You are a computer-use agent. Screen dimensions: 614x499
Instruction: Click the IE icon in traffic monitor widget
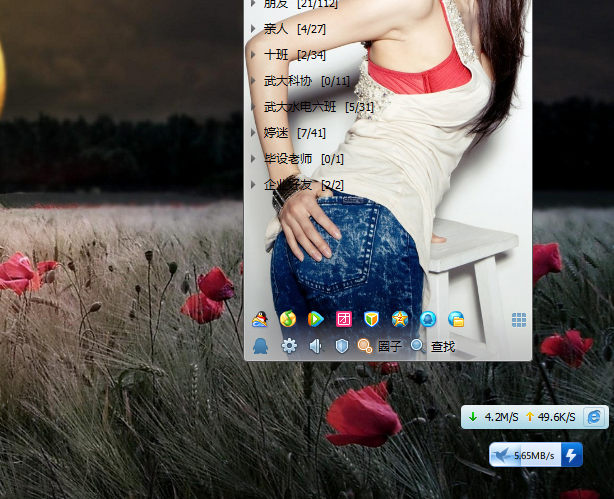(594, 417)
